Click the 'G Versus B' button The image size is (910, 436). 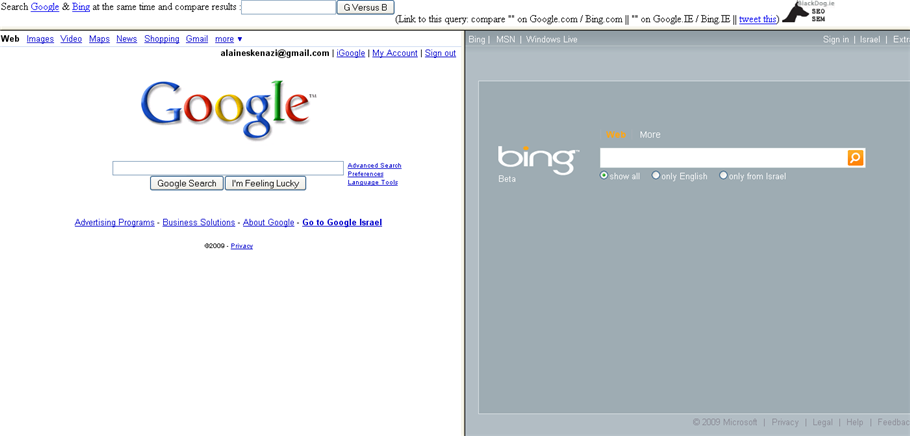(x=366, y=8)
